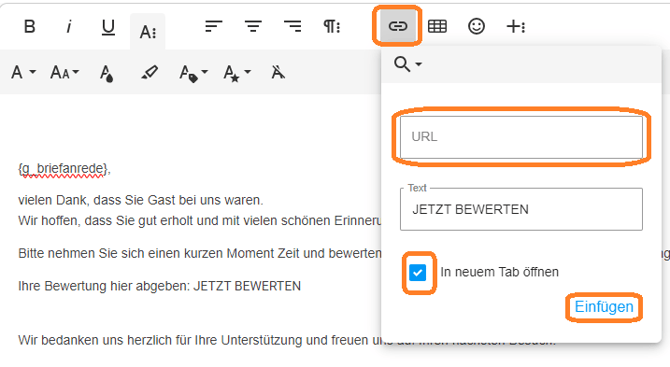The height and width of the screenshot is (367, 670).
Task: Click the {g_briefanrede} placeholder text
Action: (65, 169)
